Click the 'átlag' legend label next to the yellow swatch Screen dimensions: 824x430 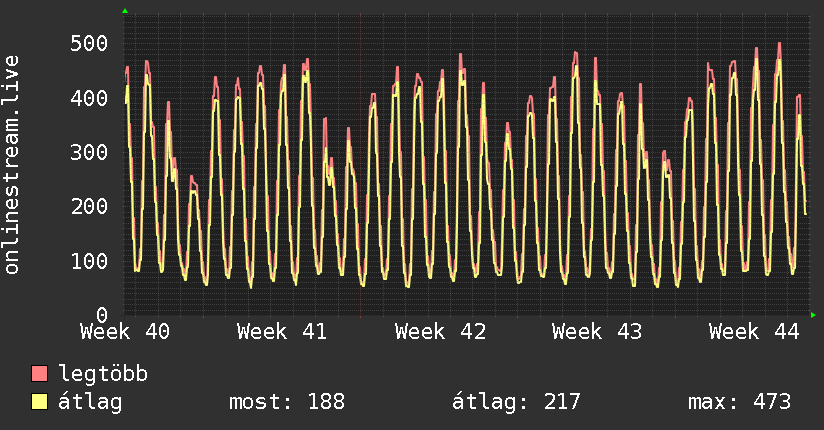pyautogui.click(x=90, y=402)
